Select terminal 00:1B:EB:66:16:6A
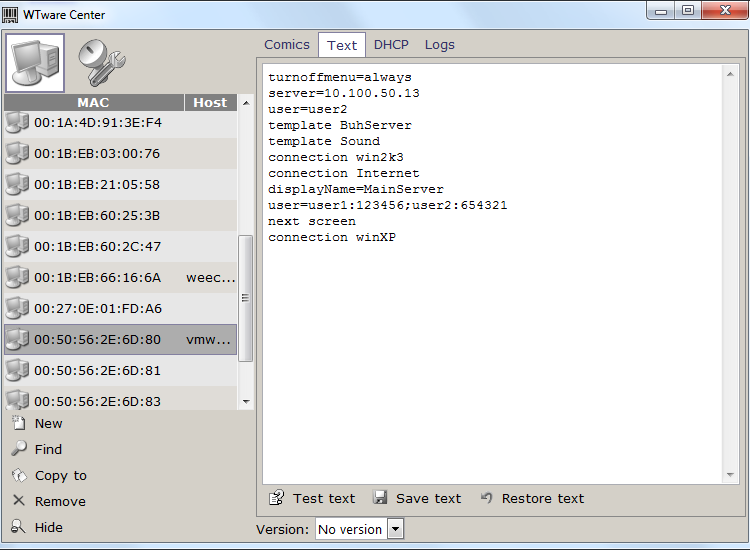750x551 pixels. click(97, 277)
